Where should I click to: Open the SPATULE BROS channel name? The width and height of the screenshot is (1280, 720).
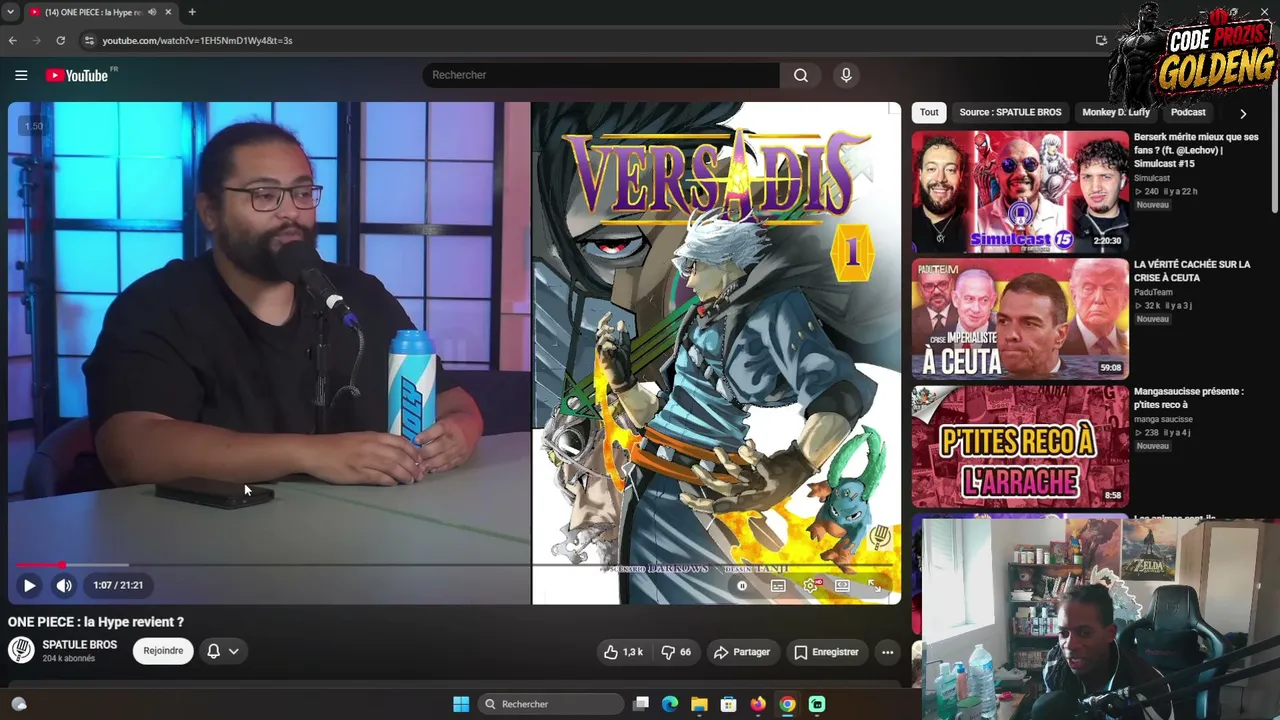(x=80, y=645)
